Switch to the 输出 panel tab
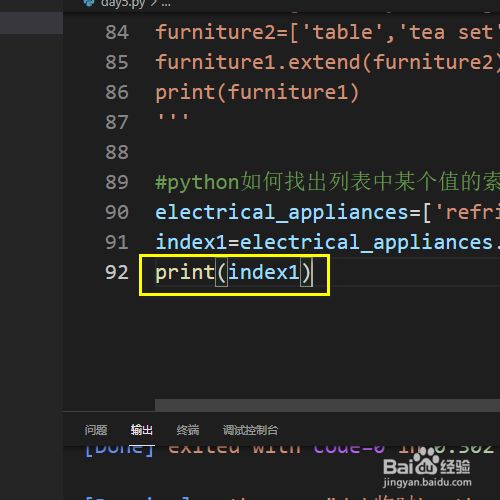This screenshot has height=500, width=500. [x=142, y=430]
